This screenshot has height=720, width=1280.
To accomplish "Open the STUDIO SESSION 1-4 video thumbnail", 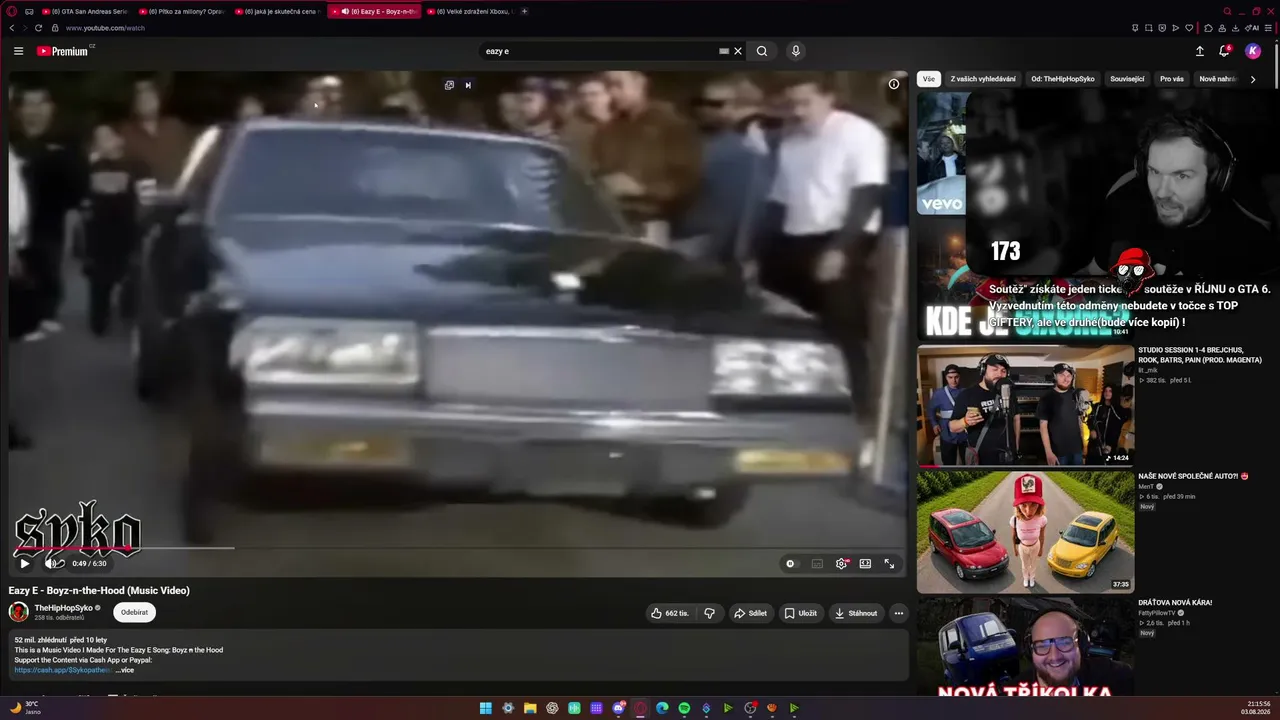I will tap(1026, 406).
